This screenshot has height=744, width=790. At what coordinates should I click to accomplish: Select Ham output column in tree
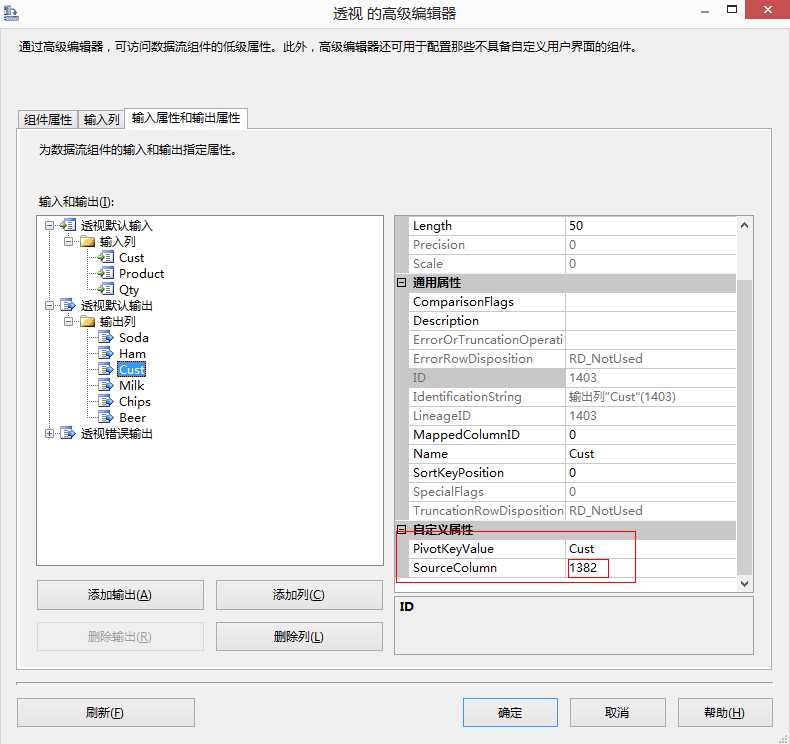pos(132,354)
